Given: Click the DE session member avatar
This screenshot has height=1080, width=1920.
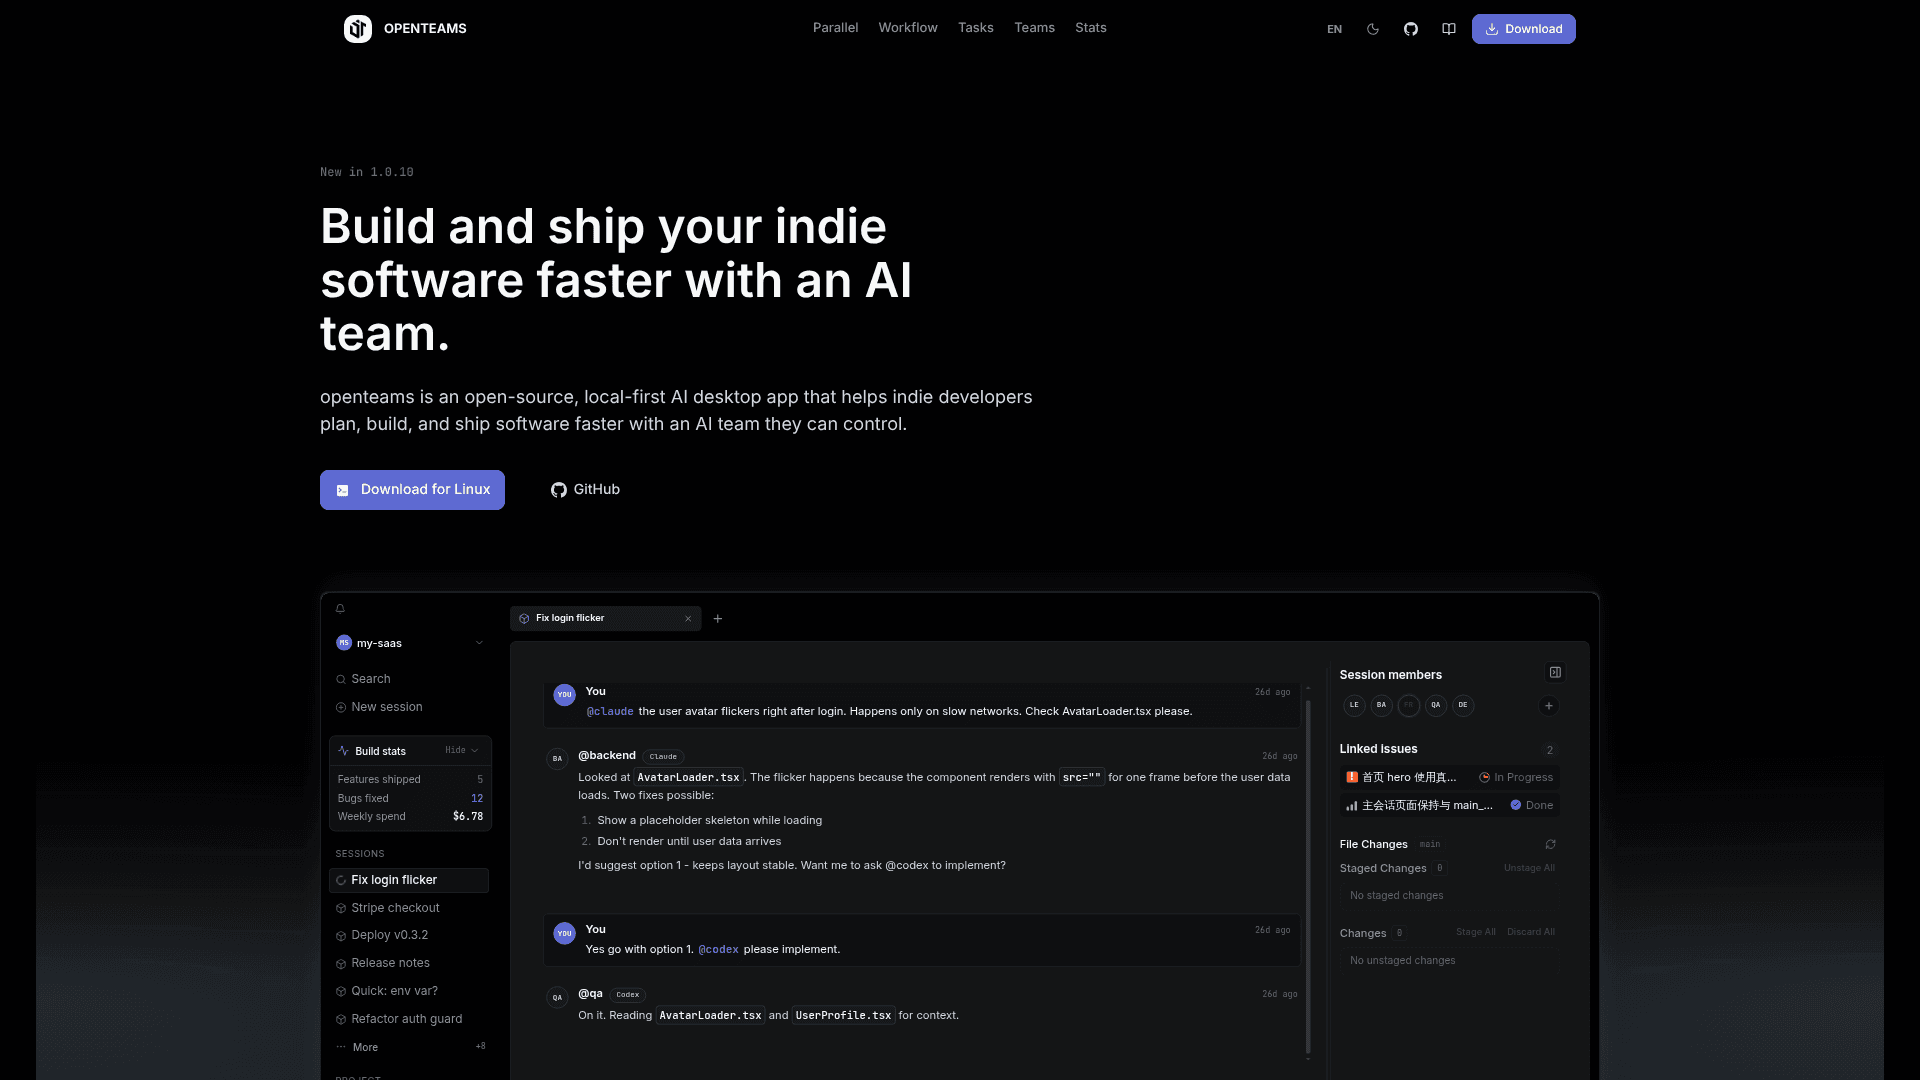Looking at the screenshot, I should pos(1463,705).
